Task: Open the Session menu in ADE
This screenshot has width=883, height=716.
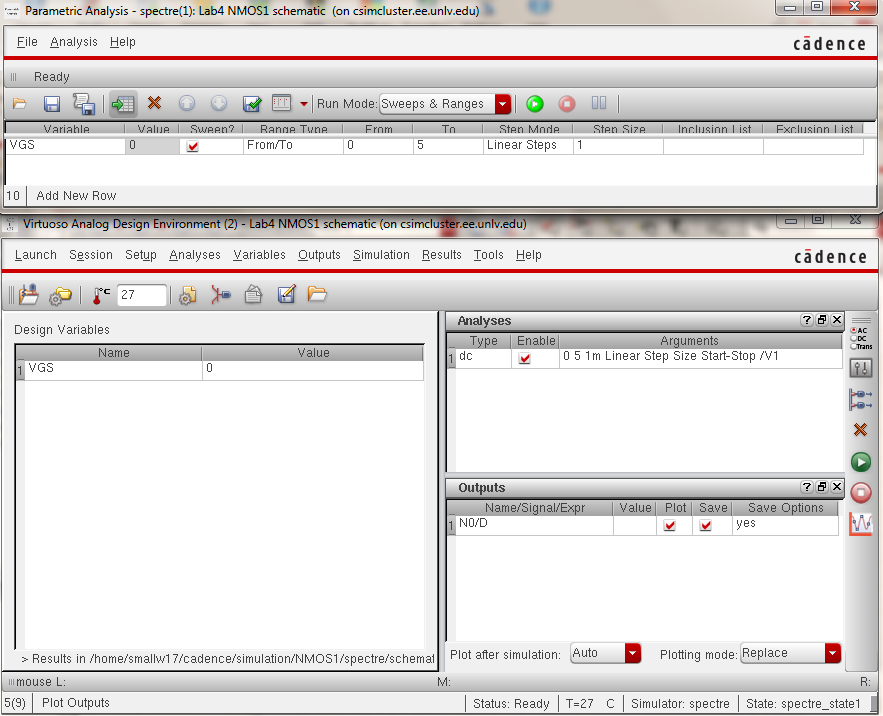Action: point(91,255)
